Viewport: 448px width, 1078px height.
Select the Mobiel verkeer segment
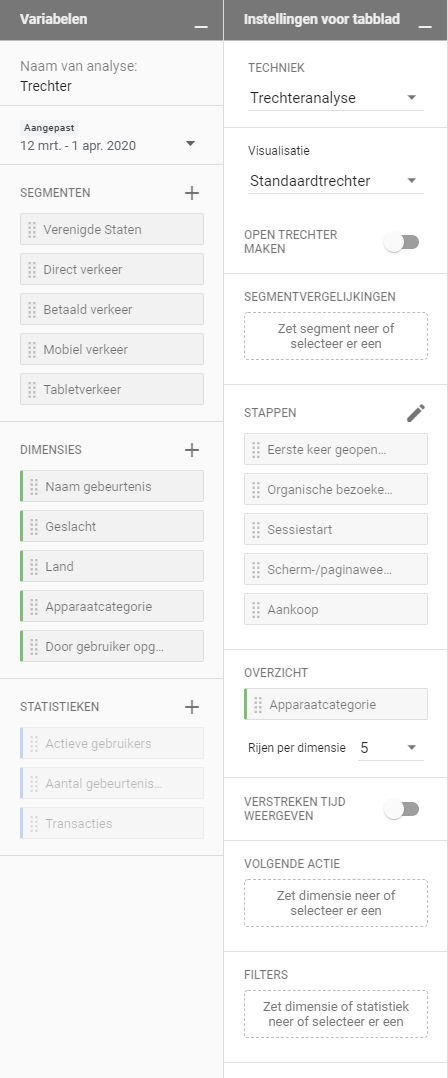[112, 349]
